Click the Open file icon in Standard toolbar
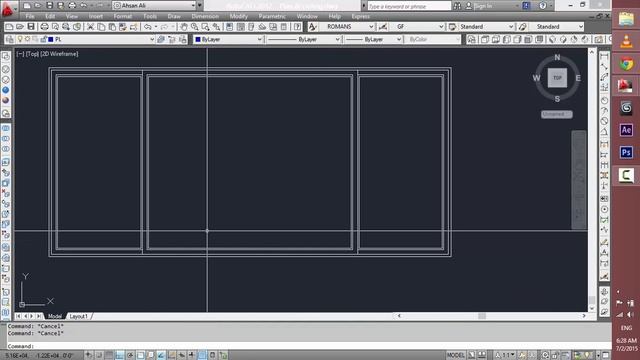Viewport: 640px width, 360px height. 20,27
